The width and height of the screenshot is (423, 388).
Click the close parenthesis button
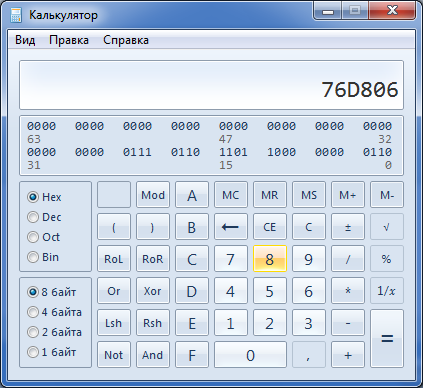[x=153, y=227]
